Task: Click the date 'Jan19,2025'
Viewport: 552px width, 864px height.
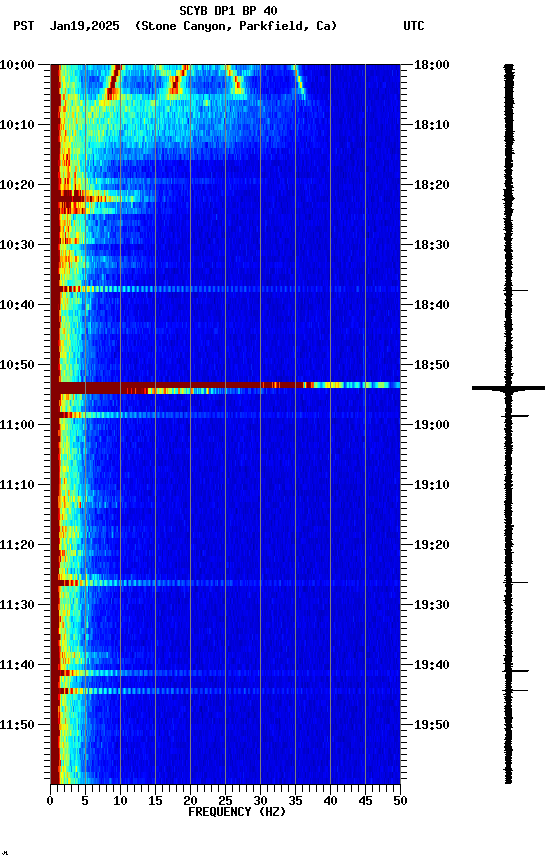Action: [x=84, y=26]
